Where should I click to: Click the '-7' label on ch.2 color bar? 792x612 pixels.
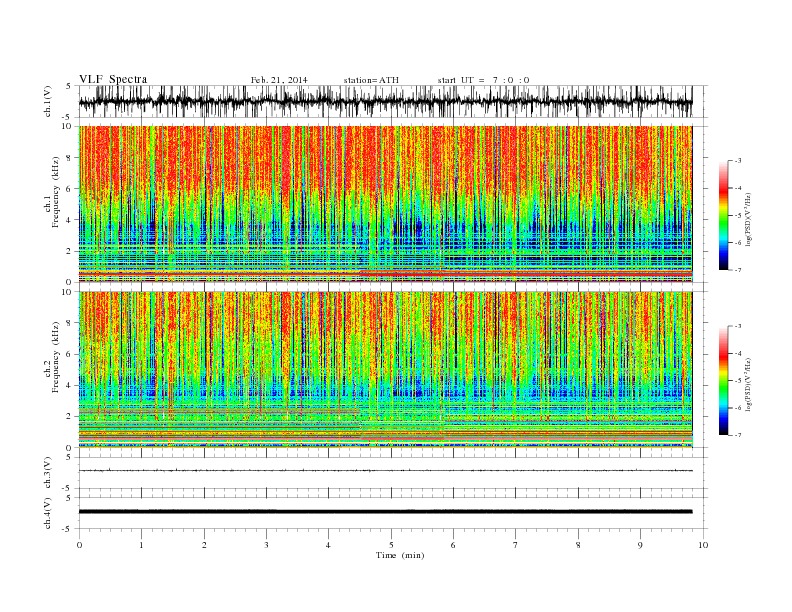(x=738, y=435)
